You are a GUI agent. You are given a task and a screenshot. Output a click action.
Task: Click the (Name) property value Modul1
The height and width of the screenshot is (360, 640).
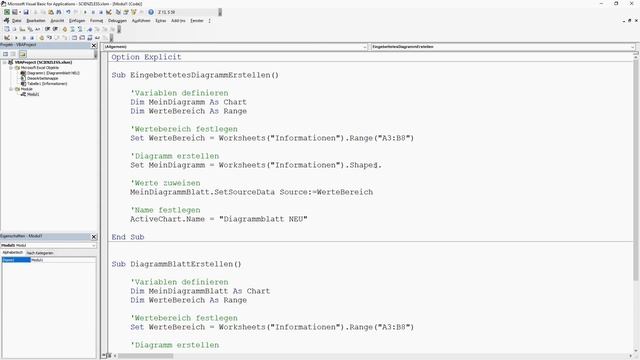pyautogui.click(x=63, y=260)
